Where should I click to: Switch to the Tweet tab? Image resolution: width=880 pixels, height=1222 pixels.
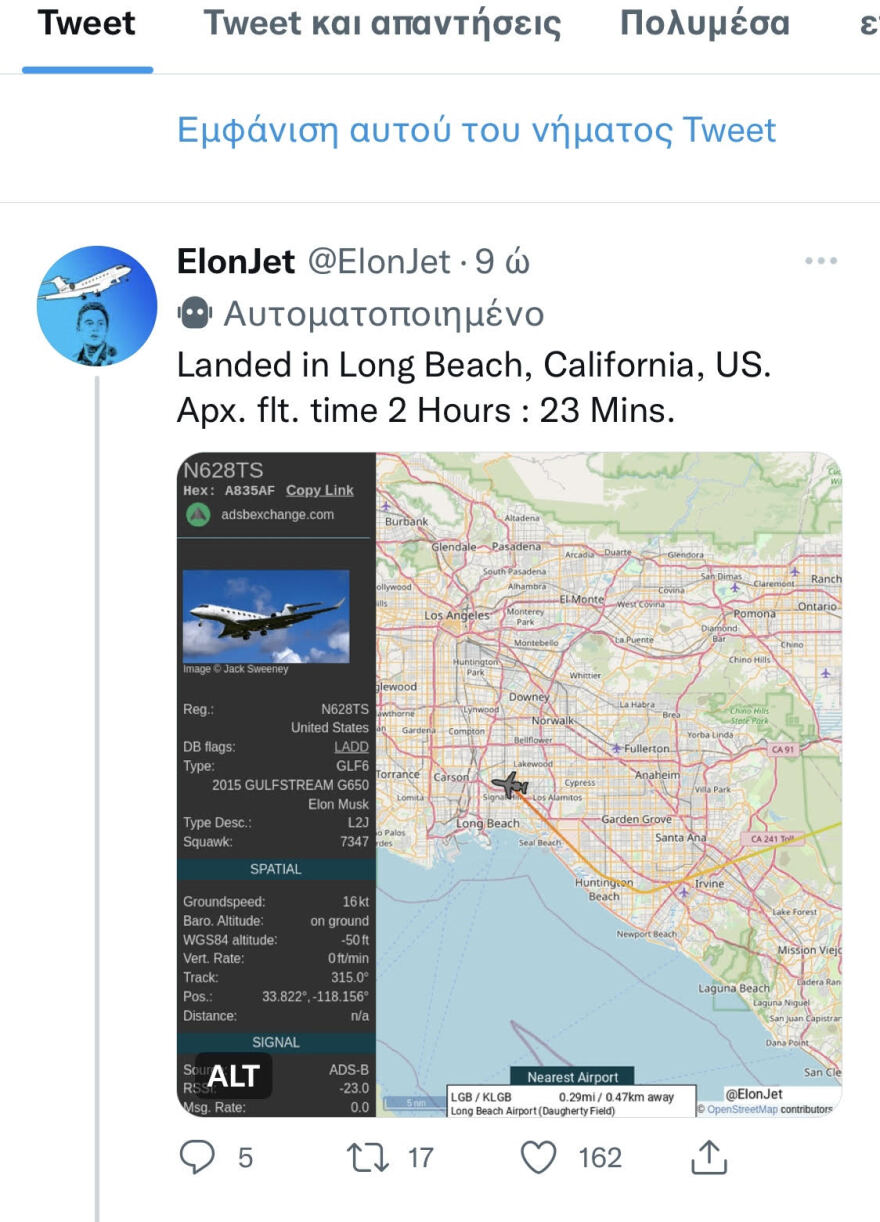[87, 24]
